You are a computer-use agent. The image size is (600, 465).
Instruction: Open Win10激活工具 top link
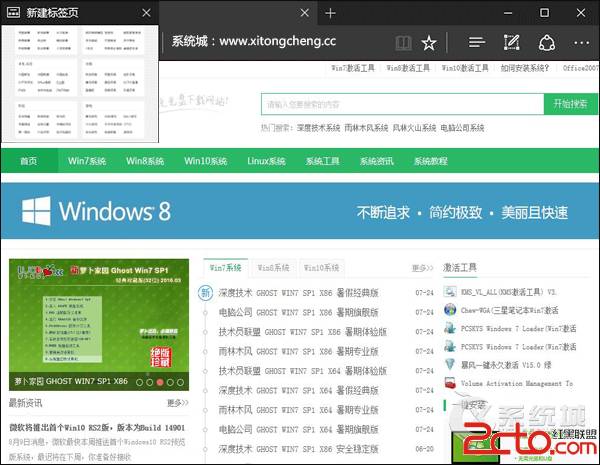465,68
